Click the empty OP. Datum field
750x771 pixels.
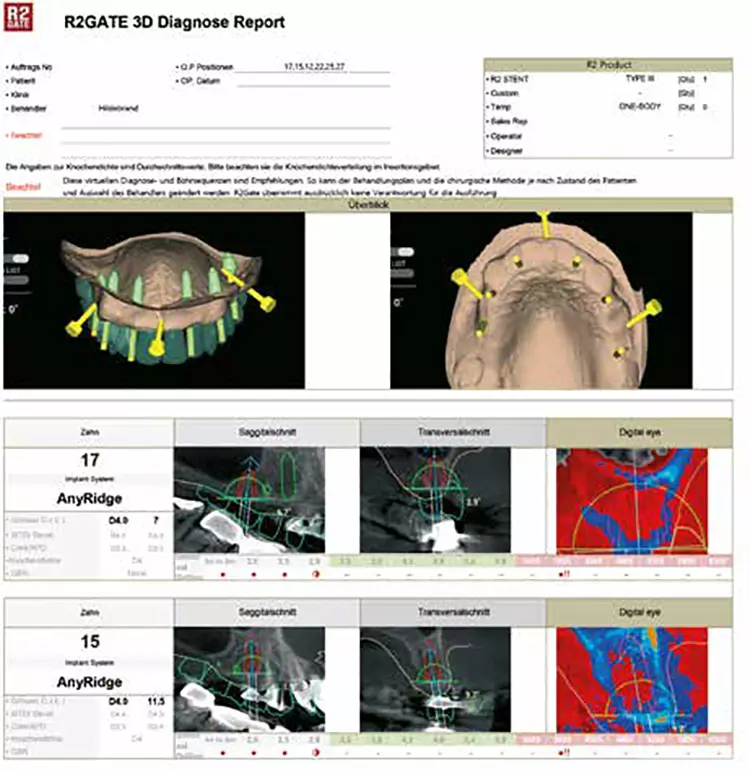313,81
